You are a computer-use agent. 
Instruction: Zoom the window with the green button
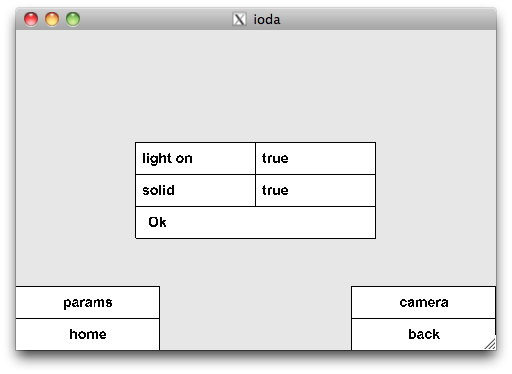click(x=73, y=19)
